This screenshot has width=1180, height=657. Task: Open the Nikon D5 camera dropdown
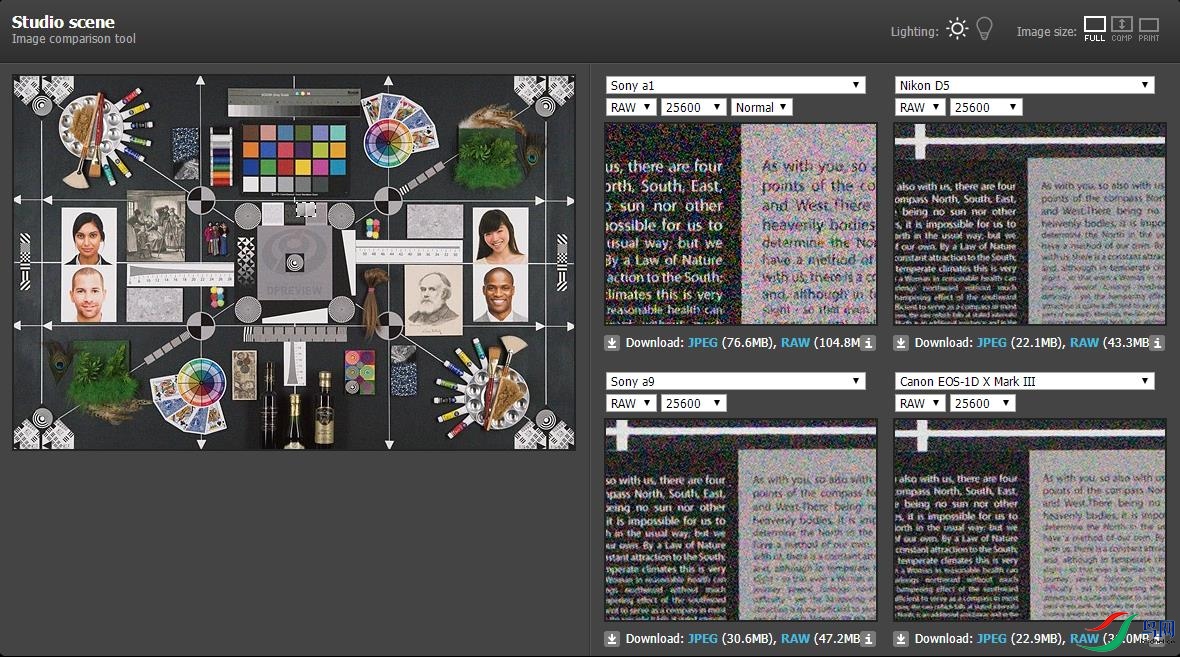(1024, 85)
